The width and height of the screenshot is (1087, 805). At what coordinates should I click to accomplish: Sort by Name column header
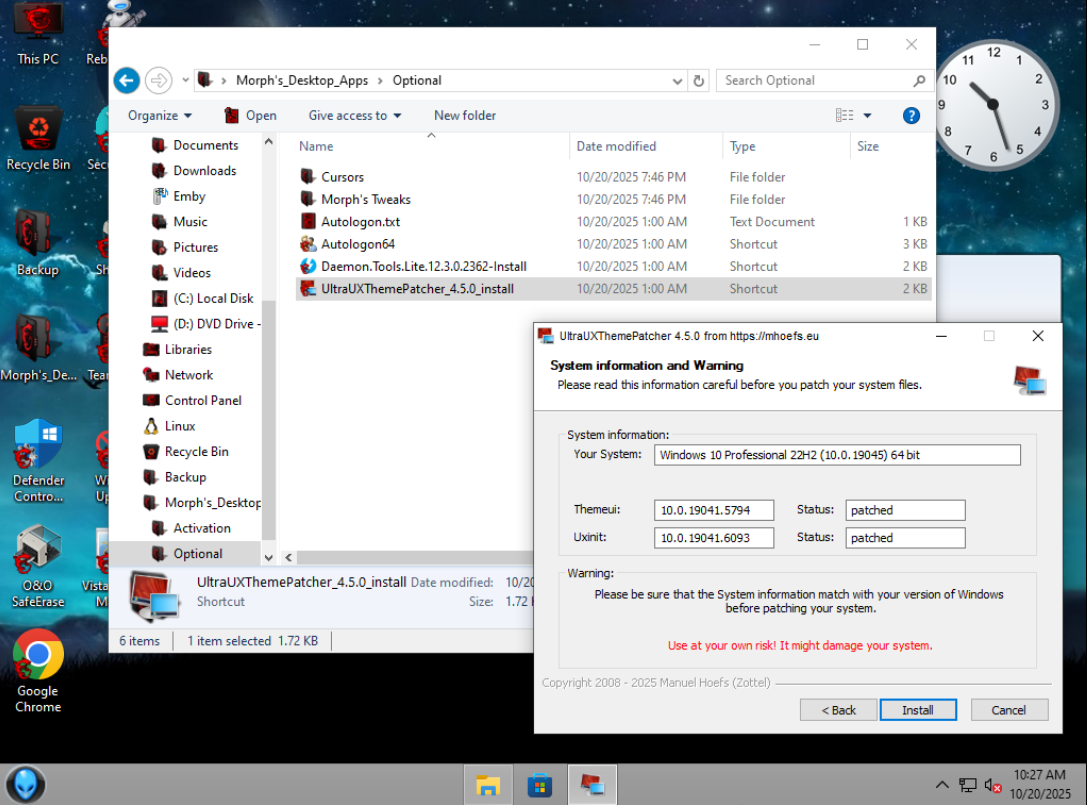[x=316, y=146]
